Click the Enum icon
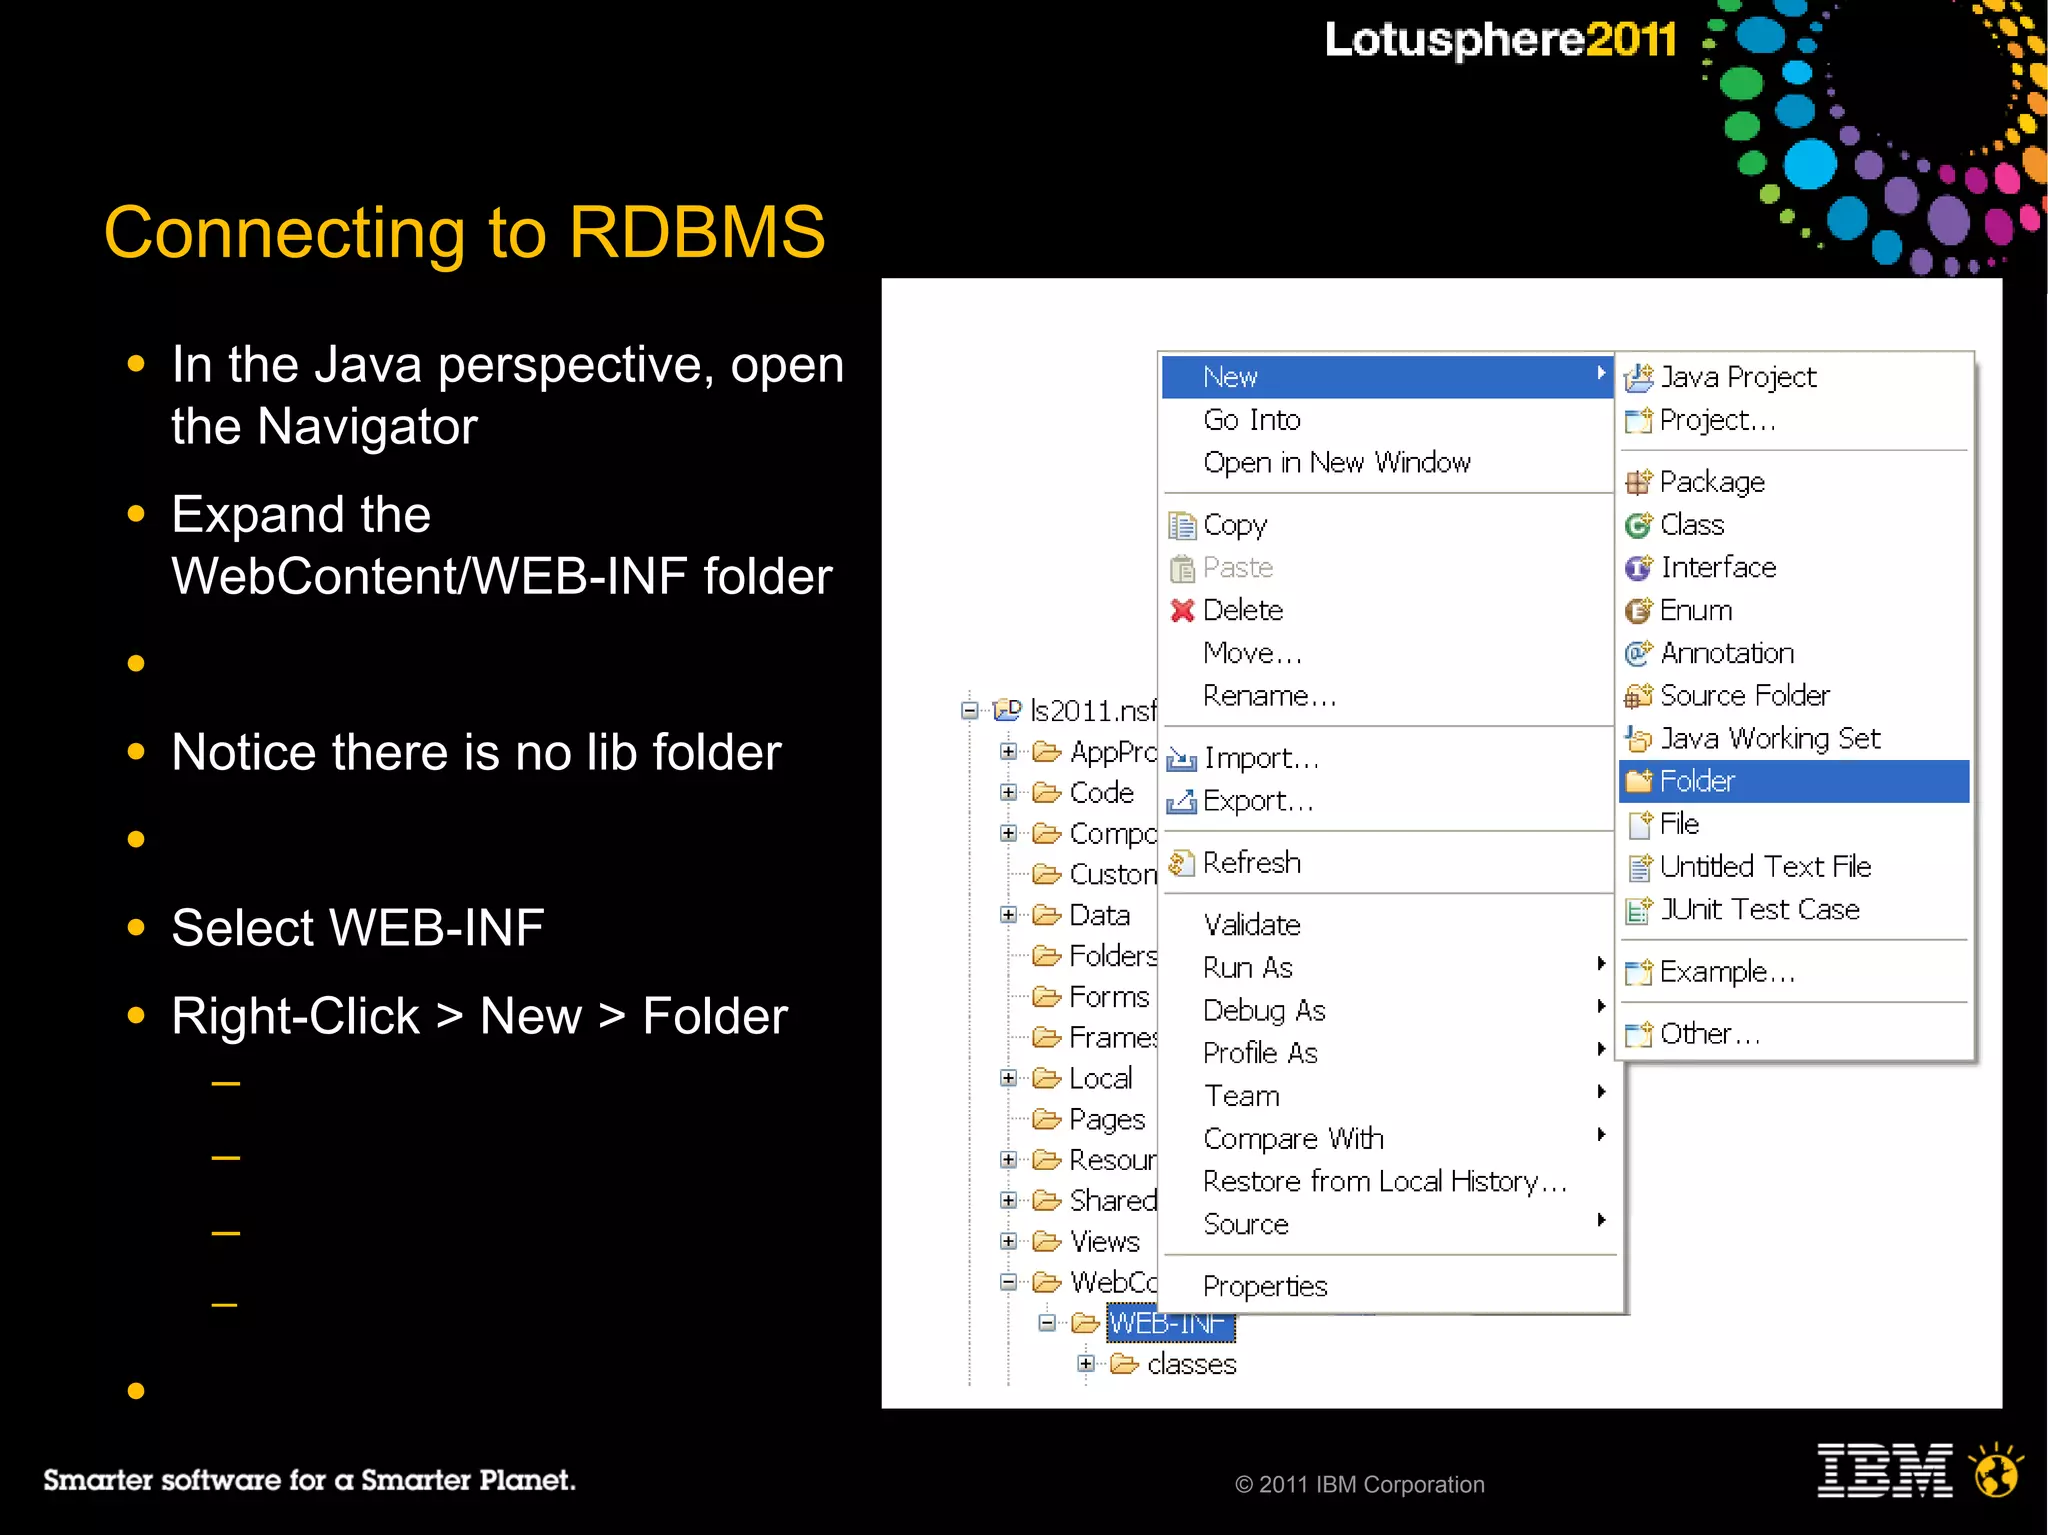 pyautogui.click(x=1638, y=610)
